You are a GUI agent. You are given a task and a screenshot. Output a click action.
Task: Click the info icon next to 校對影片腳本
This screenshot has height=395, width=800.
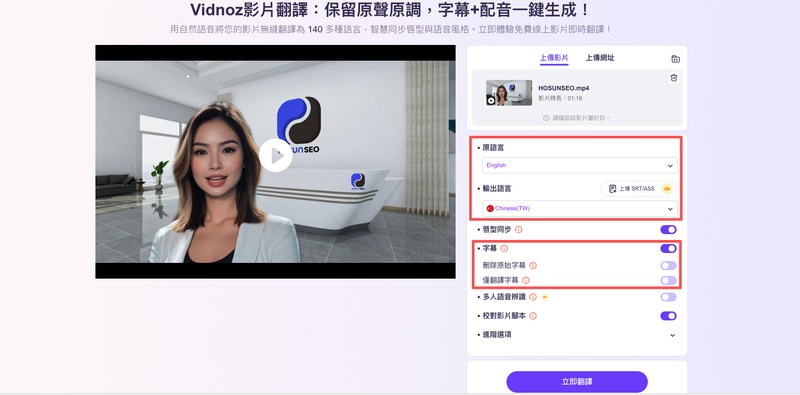pyautogui.click(x=533, y=316)
